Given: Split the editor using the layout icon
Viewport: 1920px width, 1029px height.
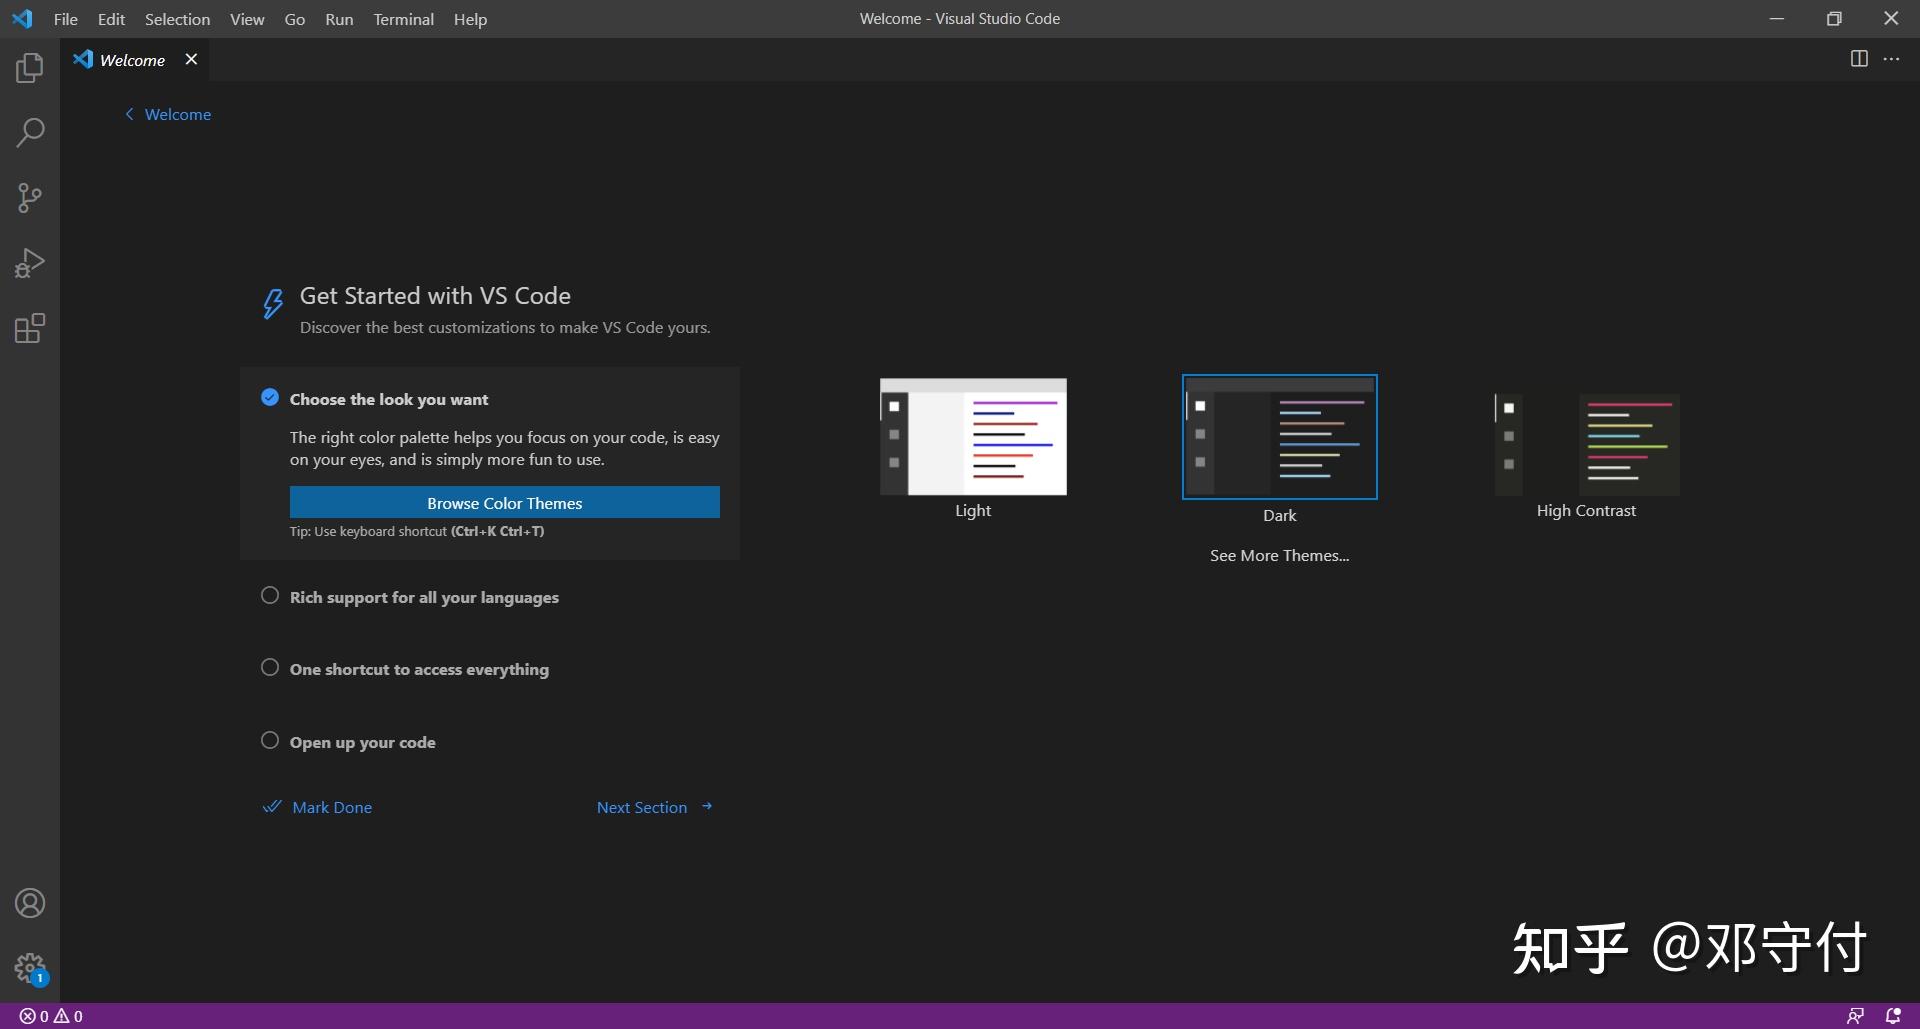Looking at the screenshot, I should click(x=1859, y=59).
